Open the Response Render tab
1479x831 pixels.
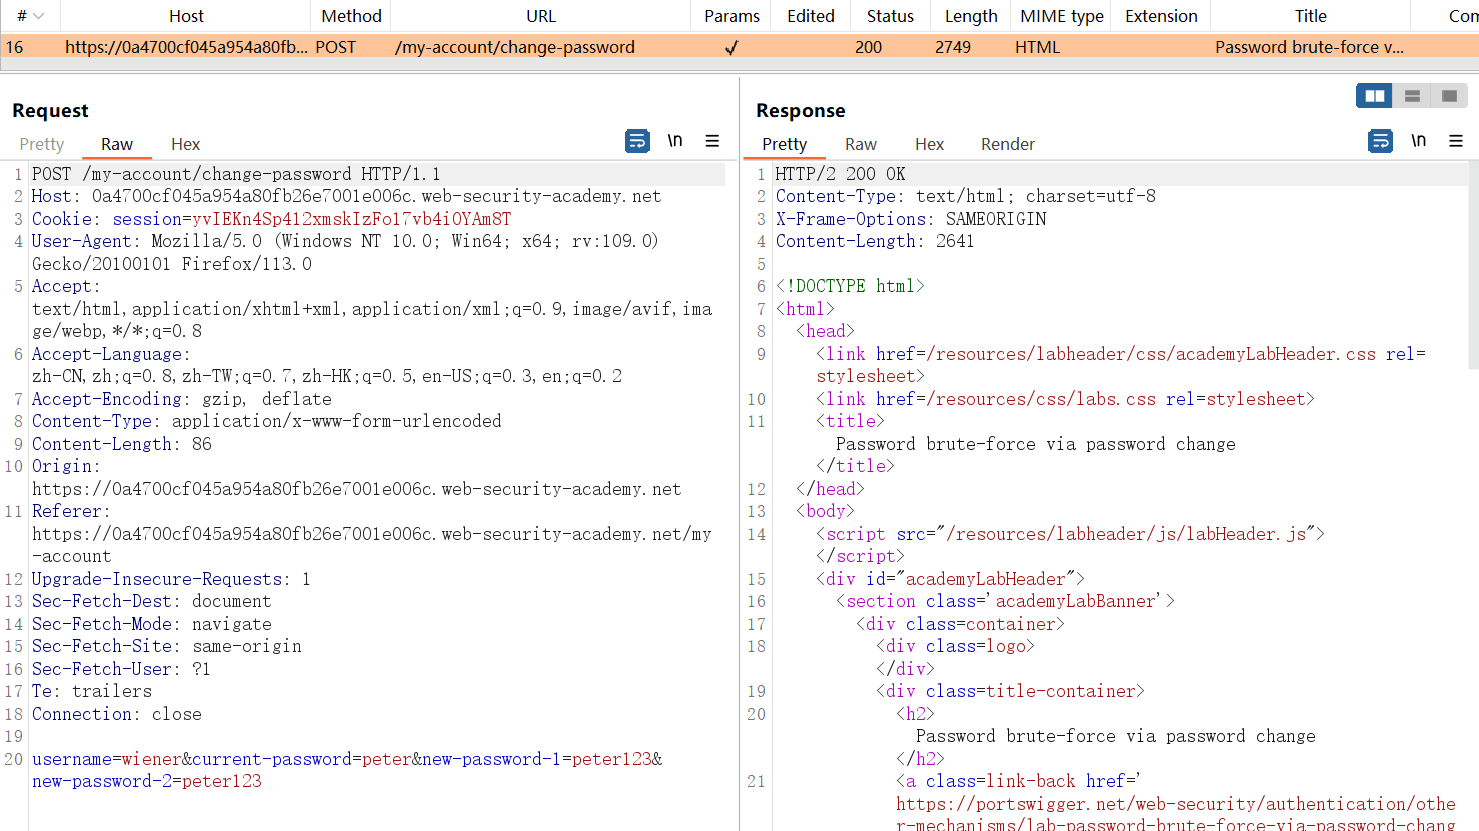pos(1007,144)
